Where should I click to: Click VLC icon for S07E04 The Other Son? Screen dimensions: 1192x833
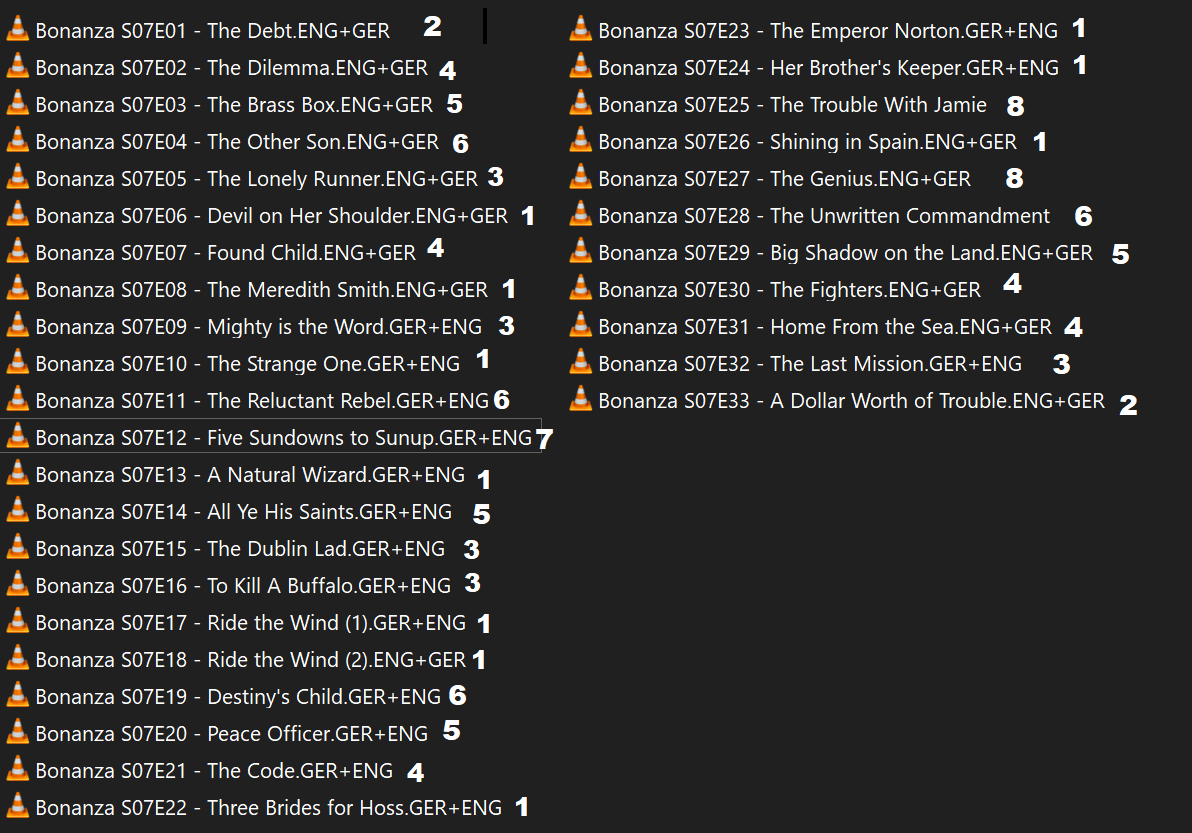click(17, 141)
